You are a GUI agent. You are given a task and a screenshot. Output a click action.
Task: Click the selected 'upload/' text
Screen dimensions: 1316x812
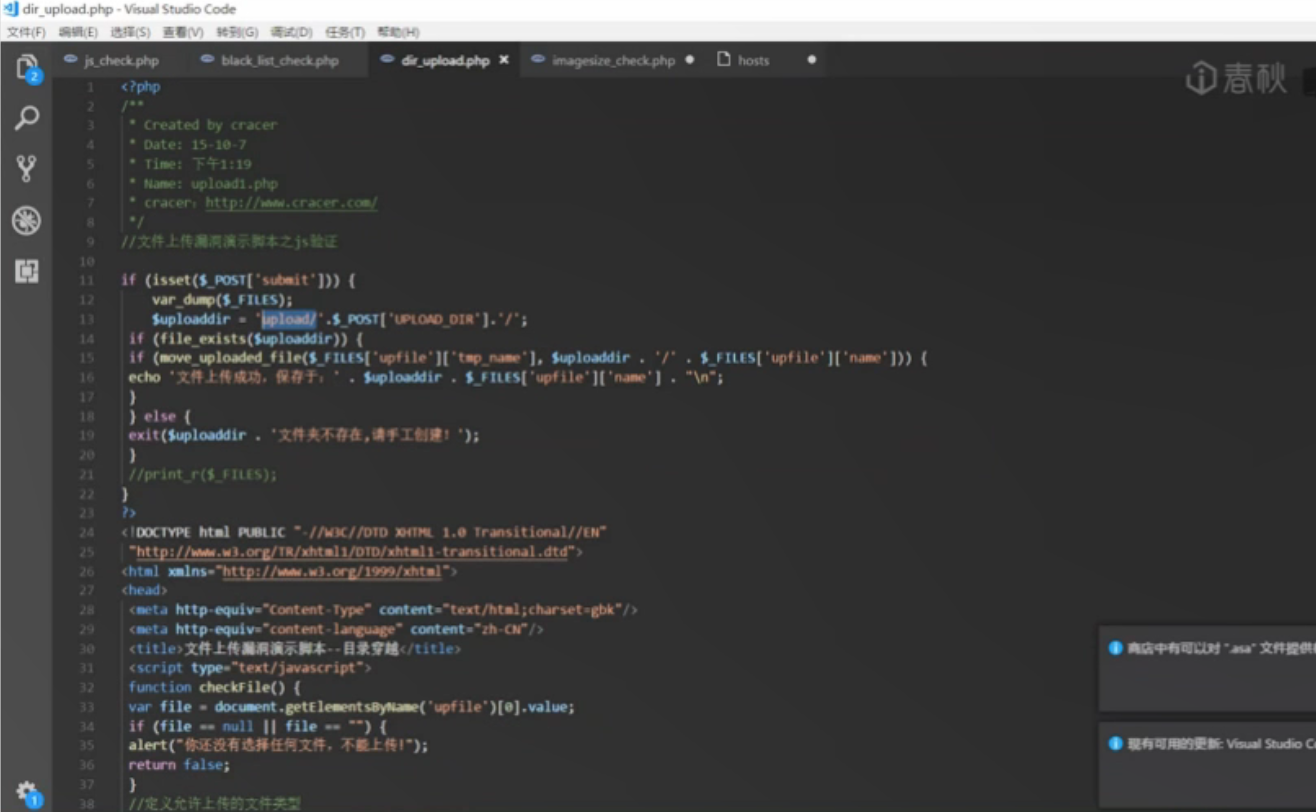pyautogui.click(x=288, y=319)
